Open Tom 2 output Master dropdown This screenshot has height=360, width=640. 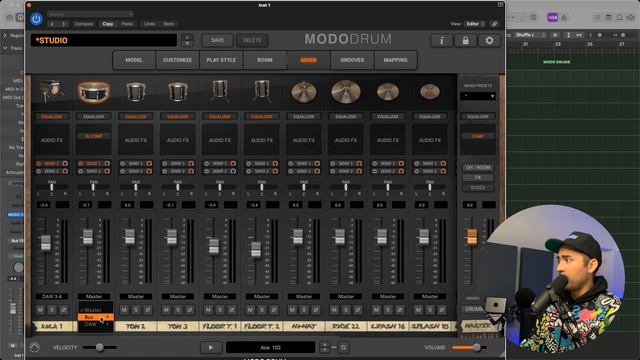[136, 296]
